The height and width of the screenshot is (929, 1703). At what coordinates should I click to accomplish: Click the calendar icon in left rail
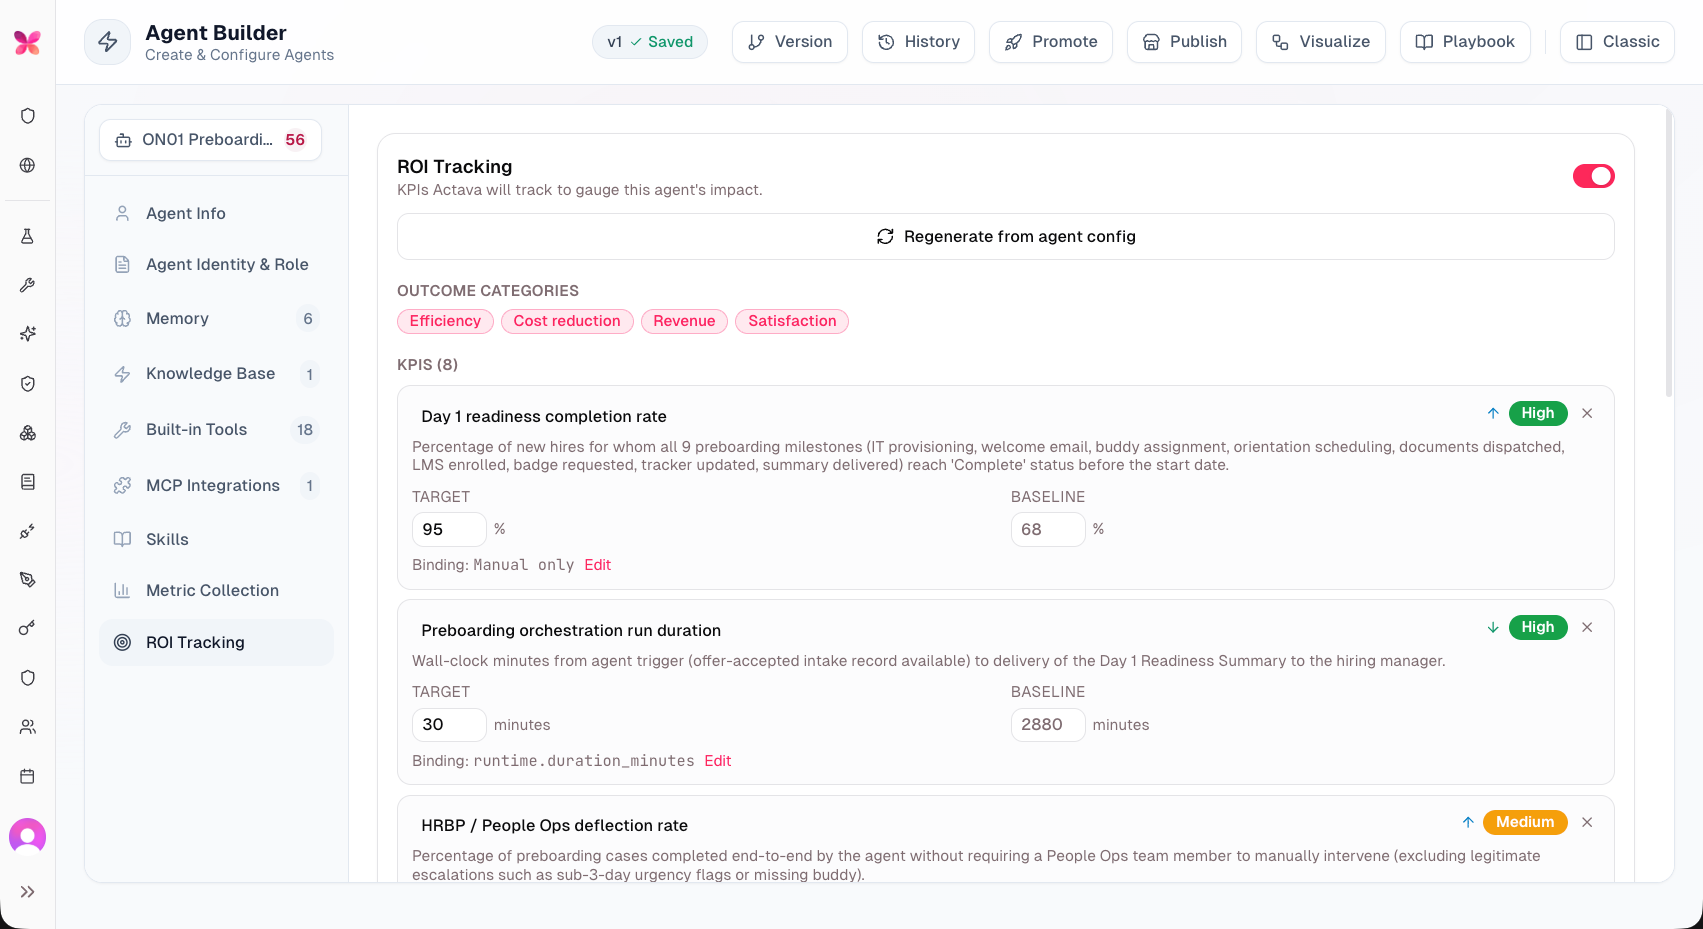click(28, 776)
